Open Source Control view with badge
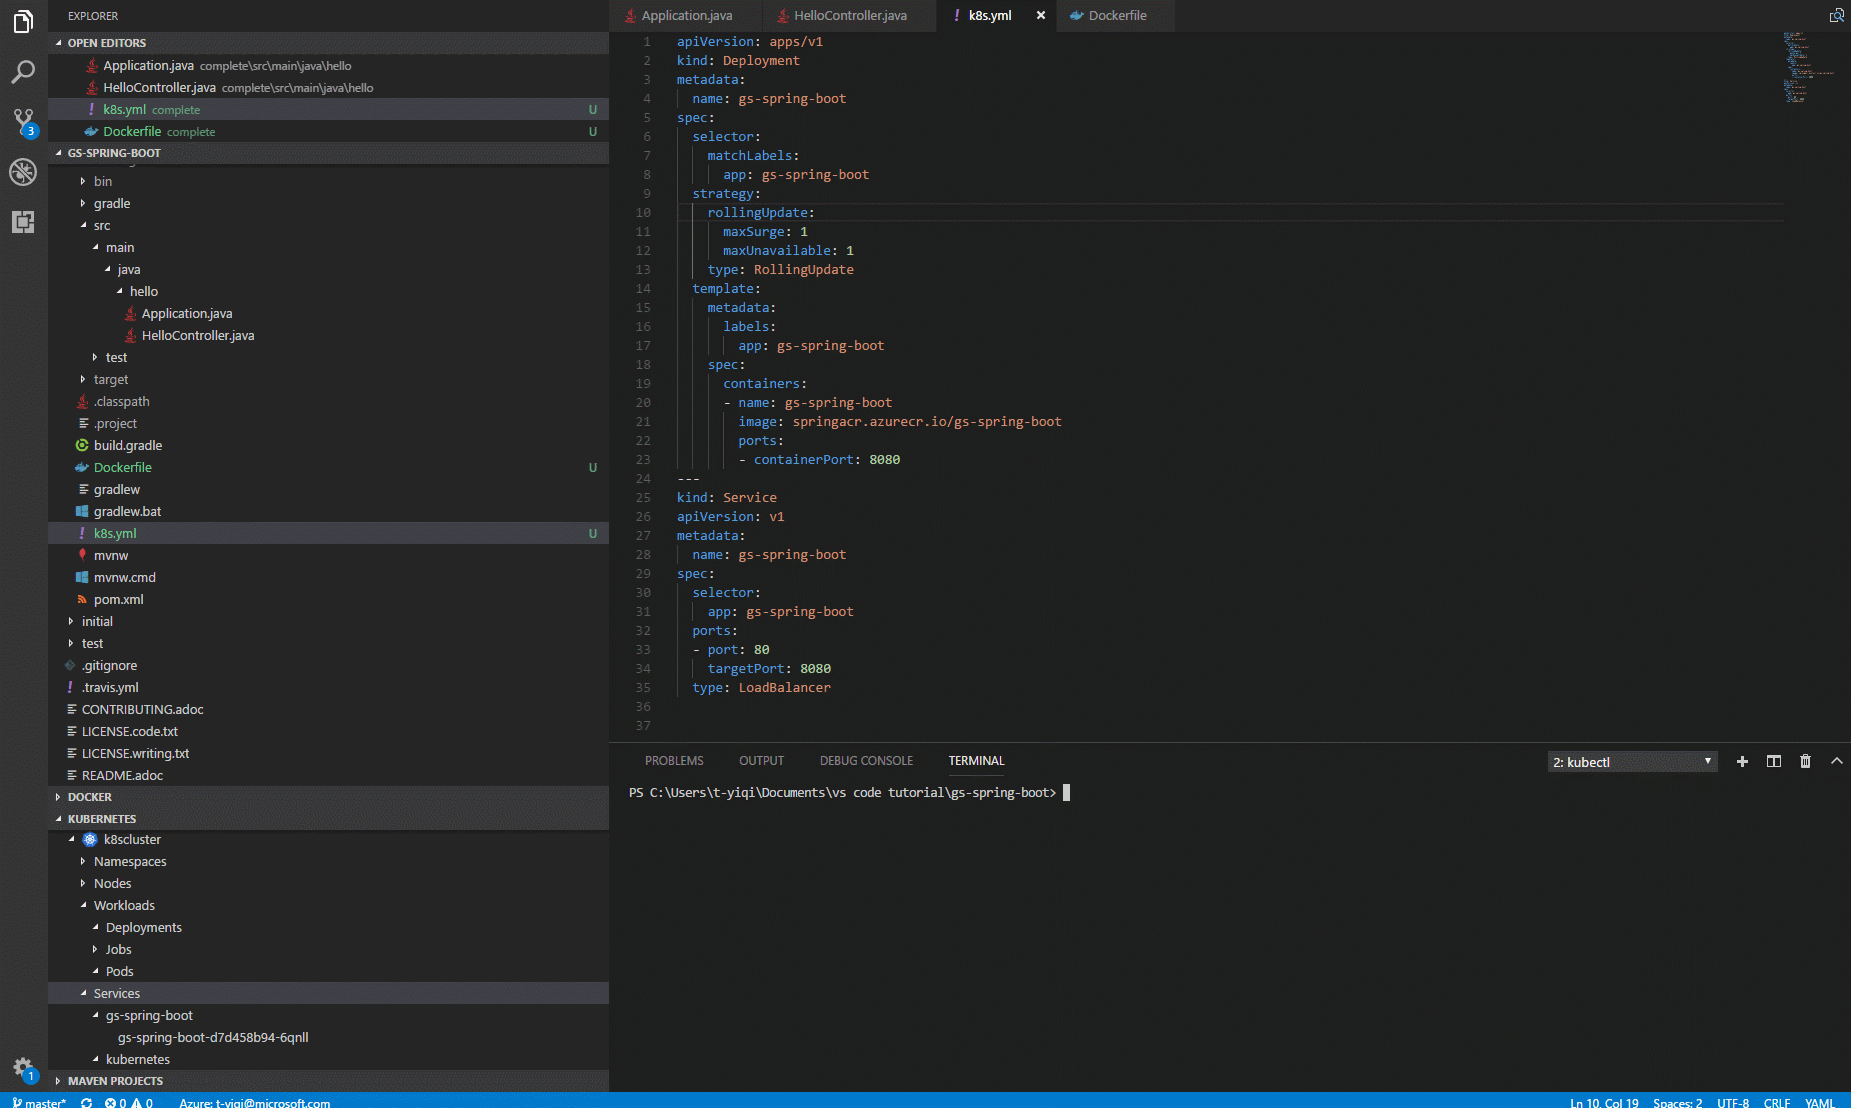The height and width of the screenshot is (1108, 1851). (x=23, y=122)
